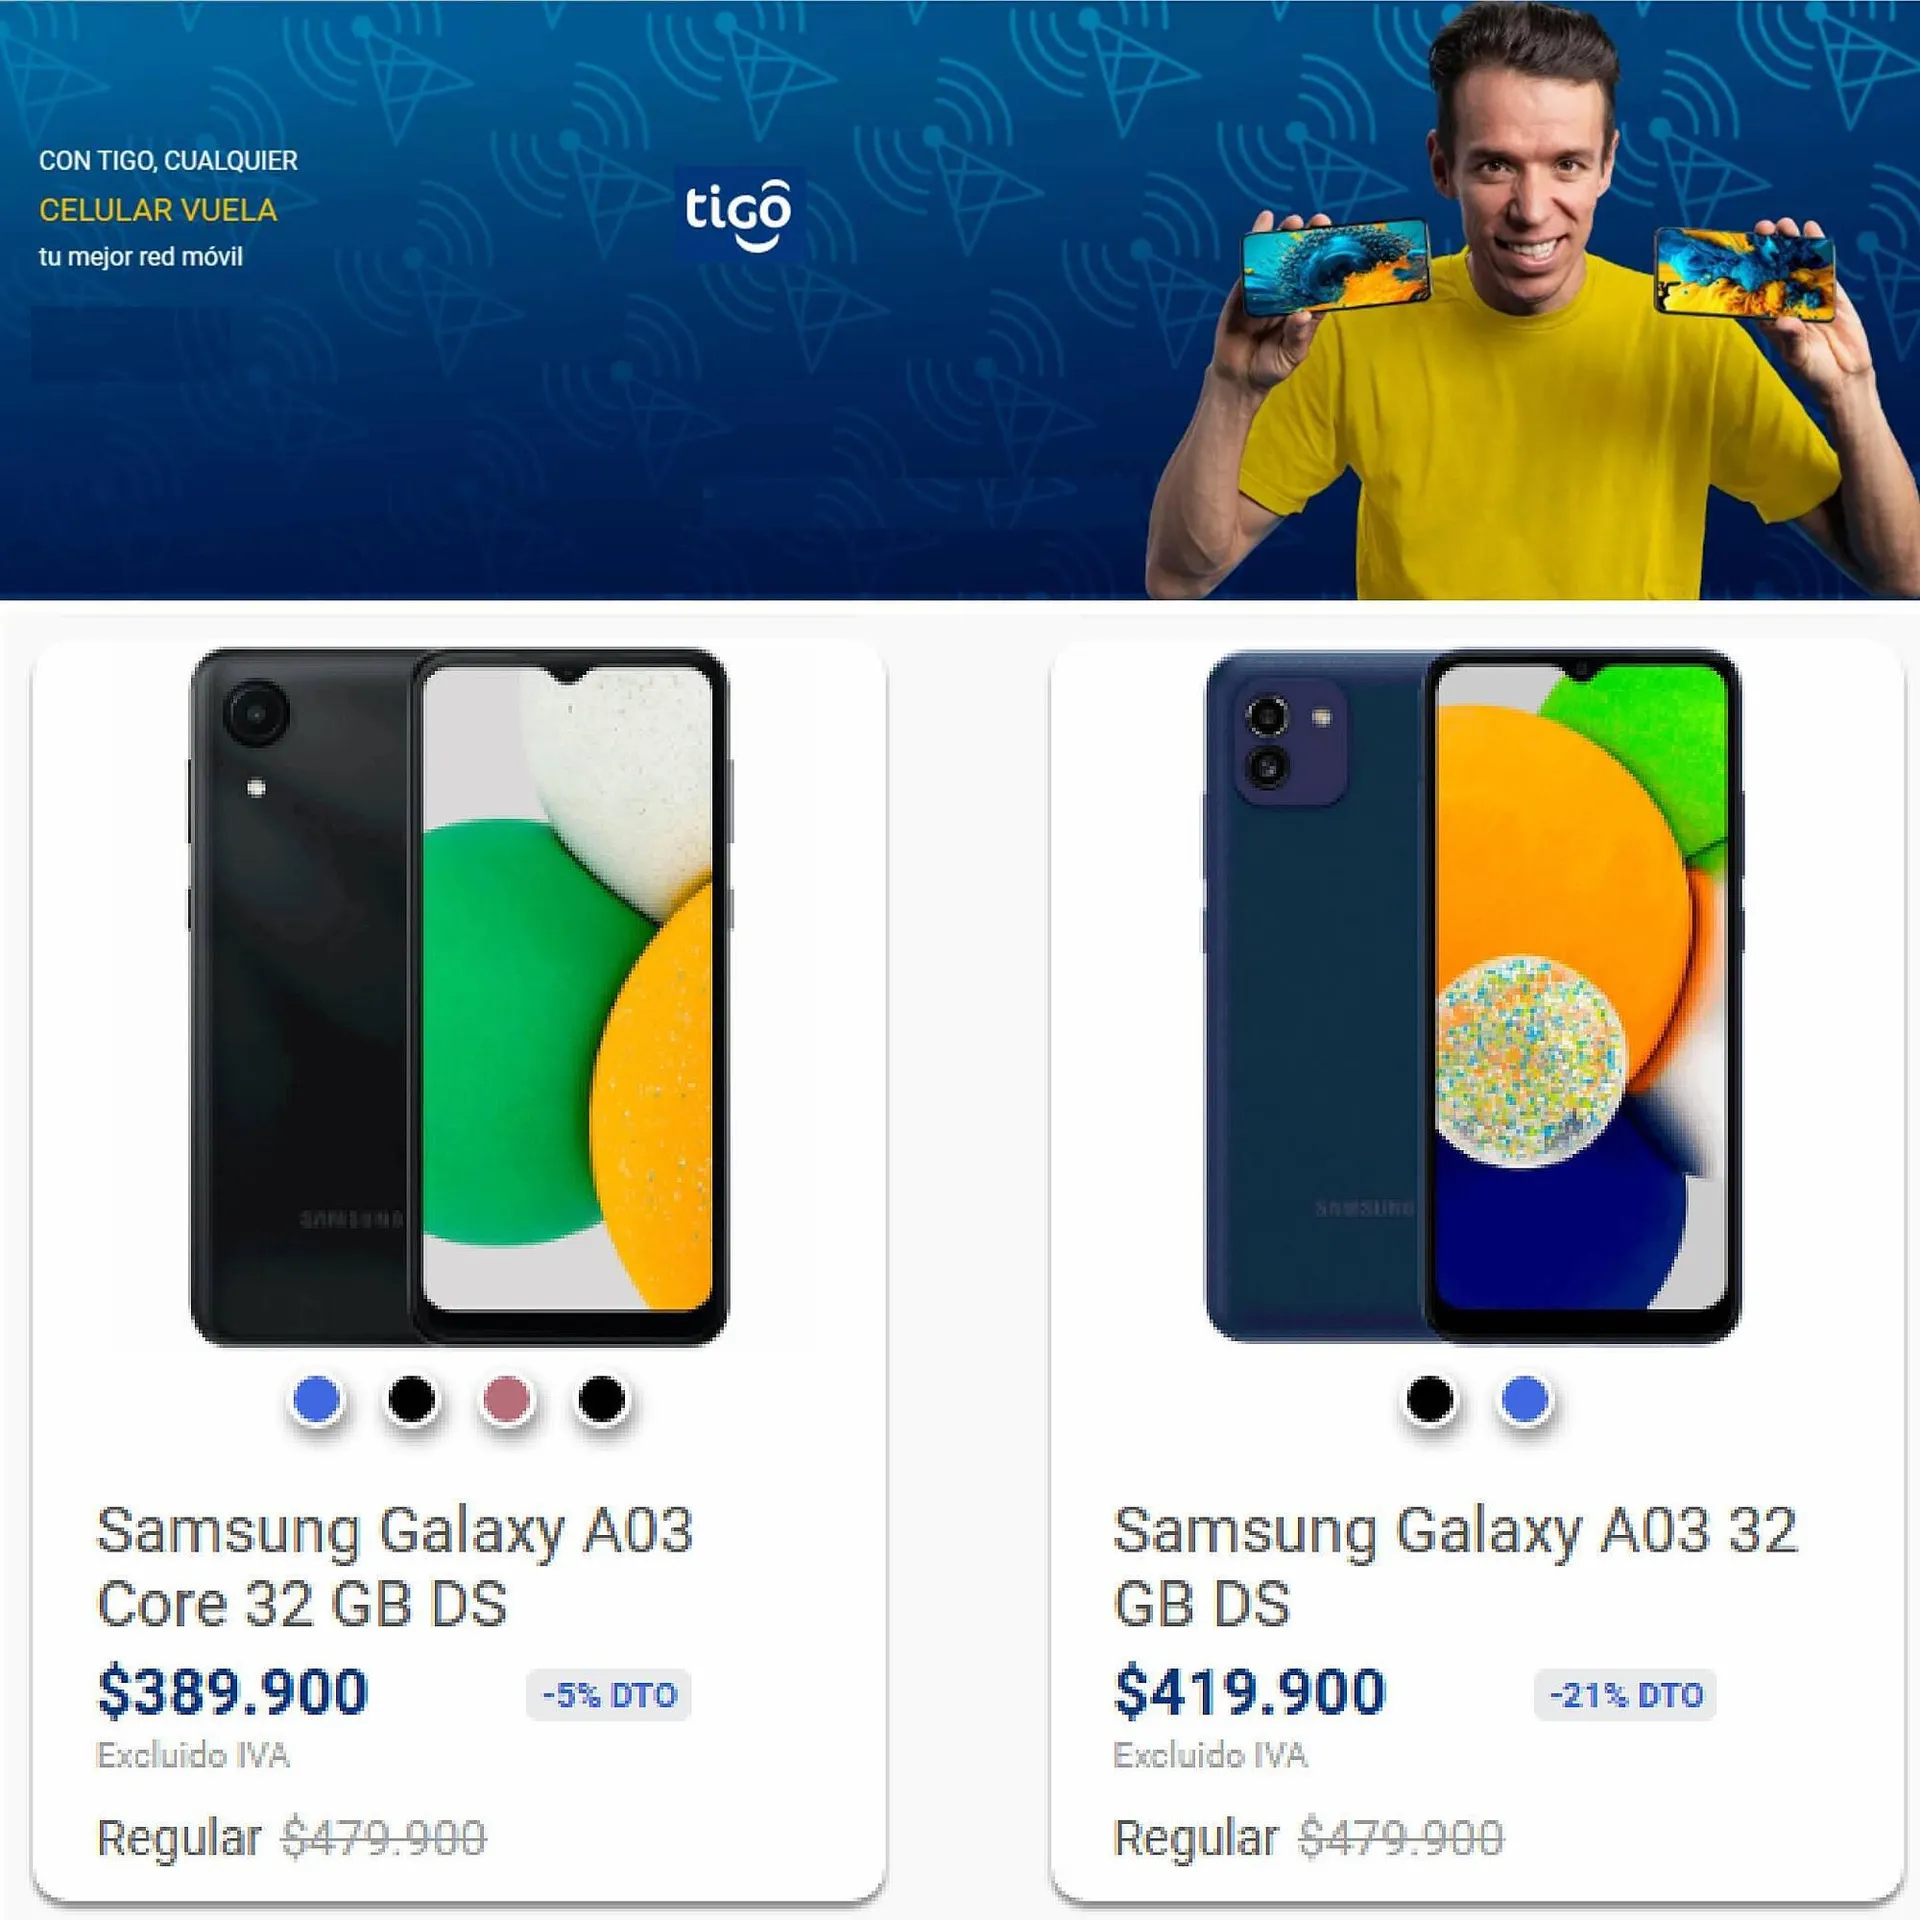This screenshot has height=1920, width=1920.
Task: Click the phone held on the banner's right side
Action: pos(1745,273)
